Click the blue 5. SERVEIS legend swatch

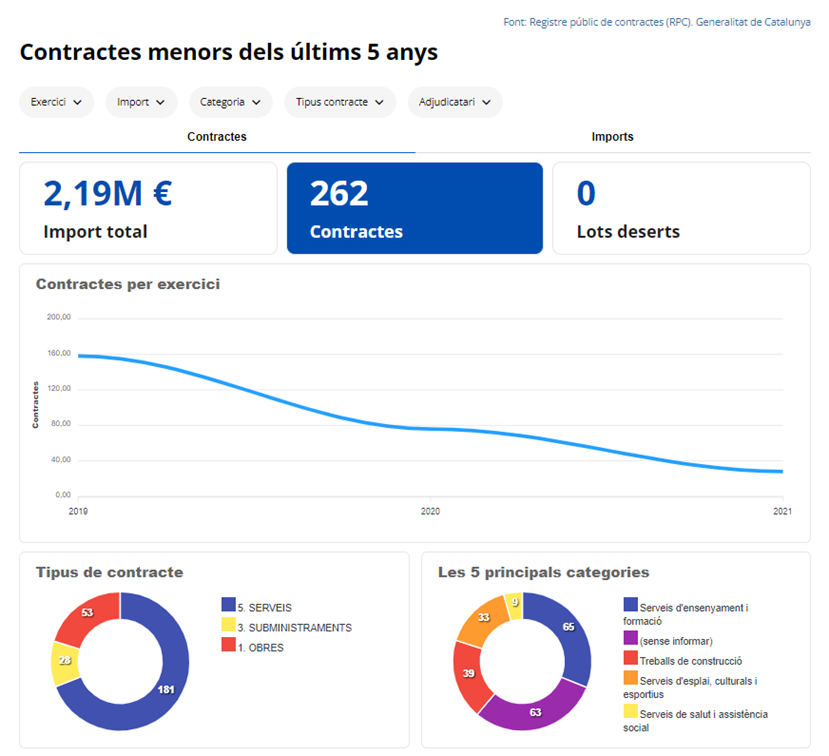click(x=228, y=605)
